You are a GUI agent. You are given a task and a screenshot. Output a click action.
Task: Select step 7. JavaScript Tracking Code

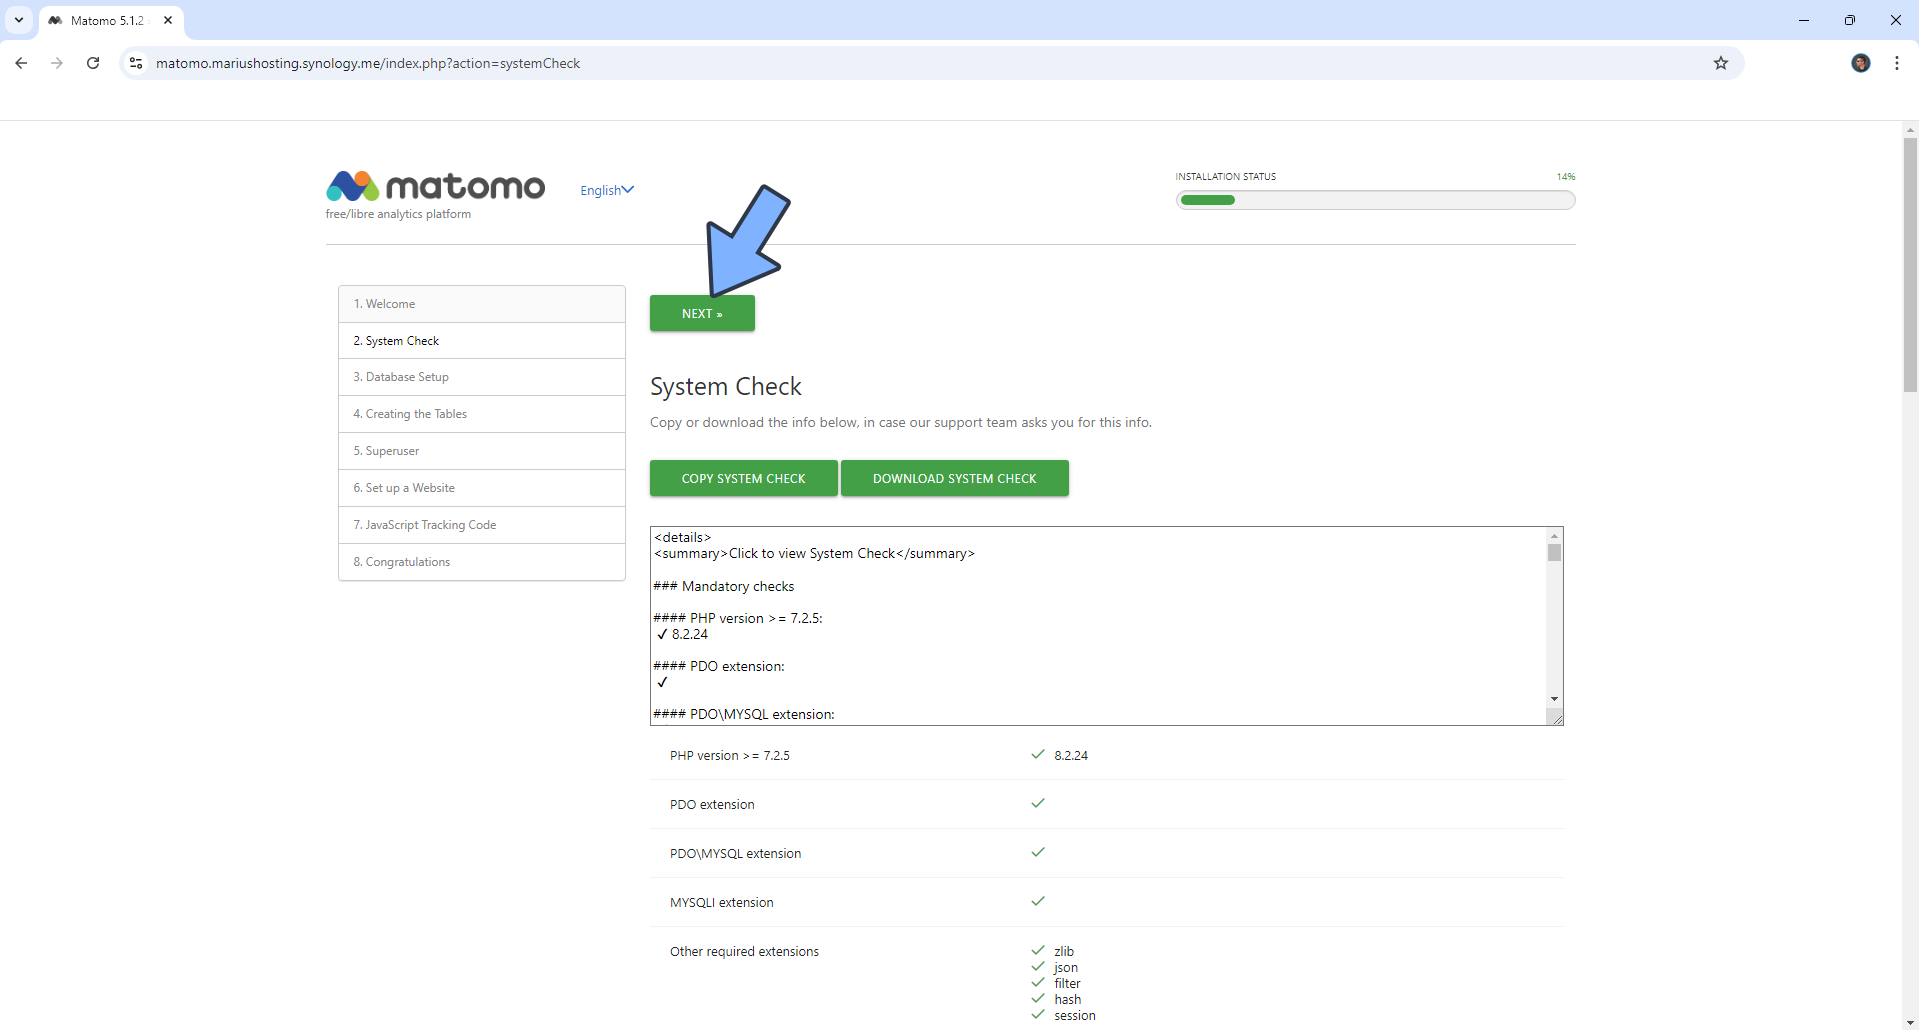coord(482,525)
